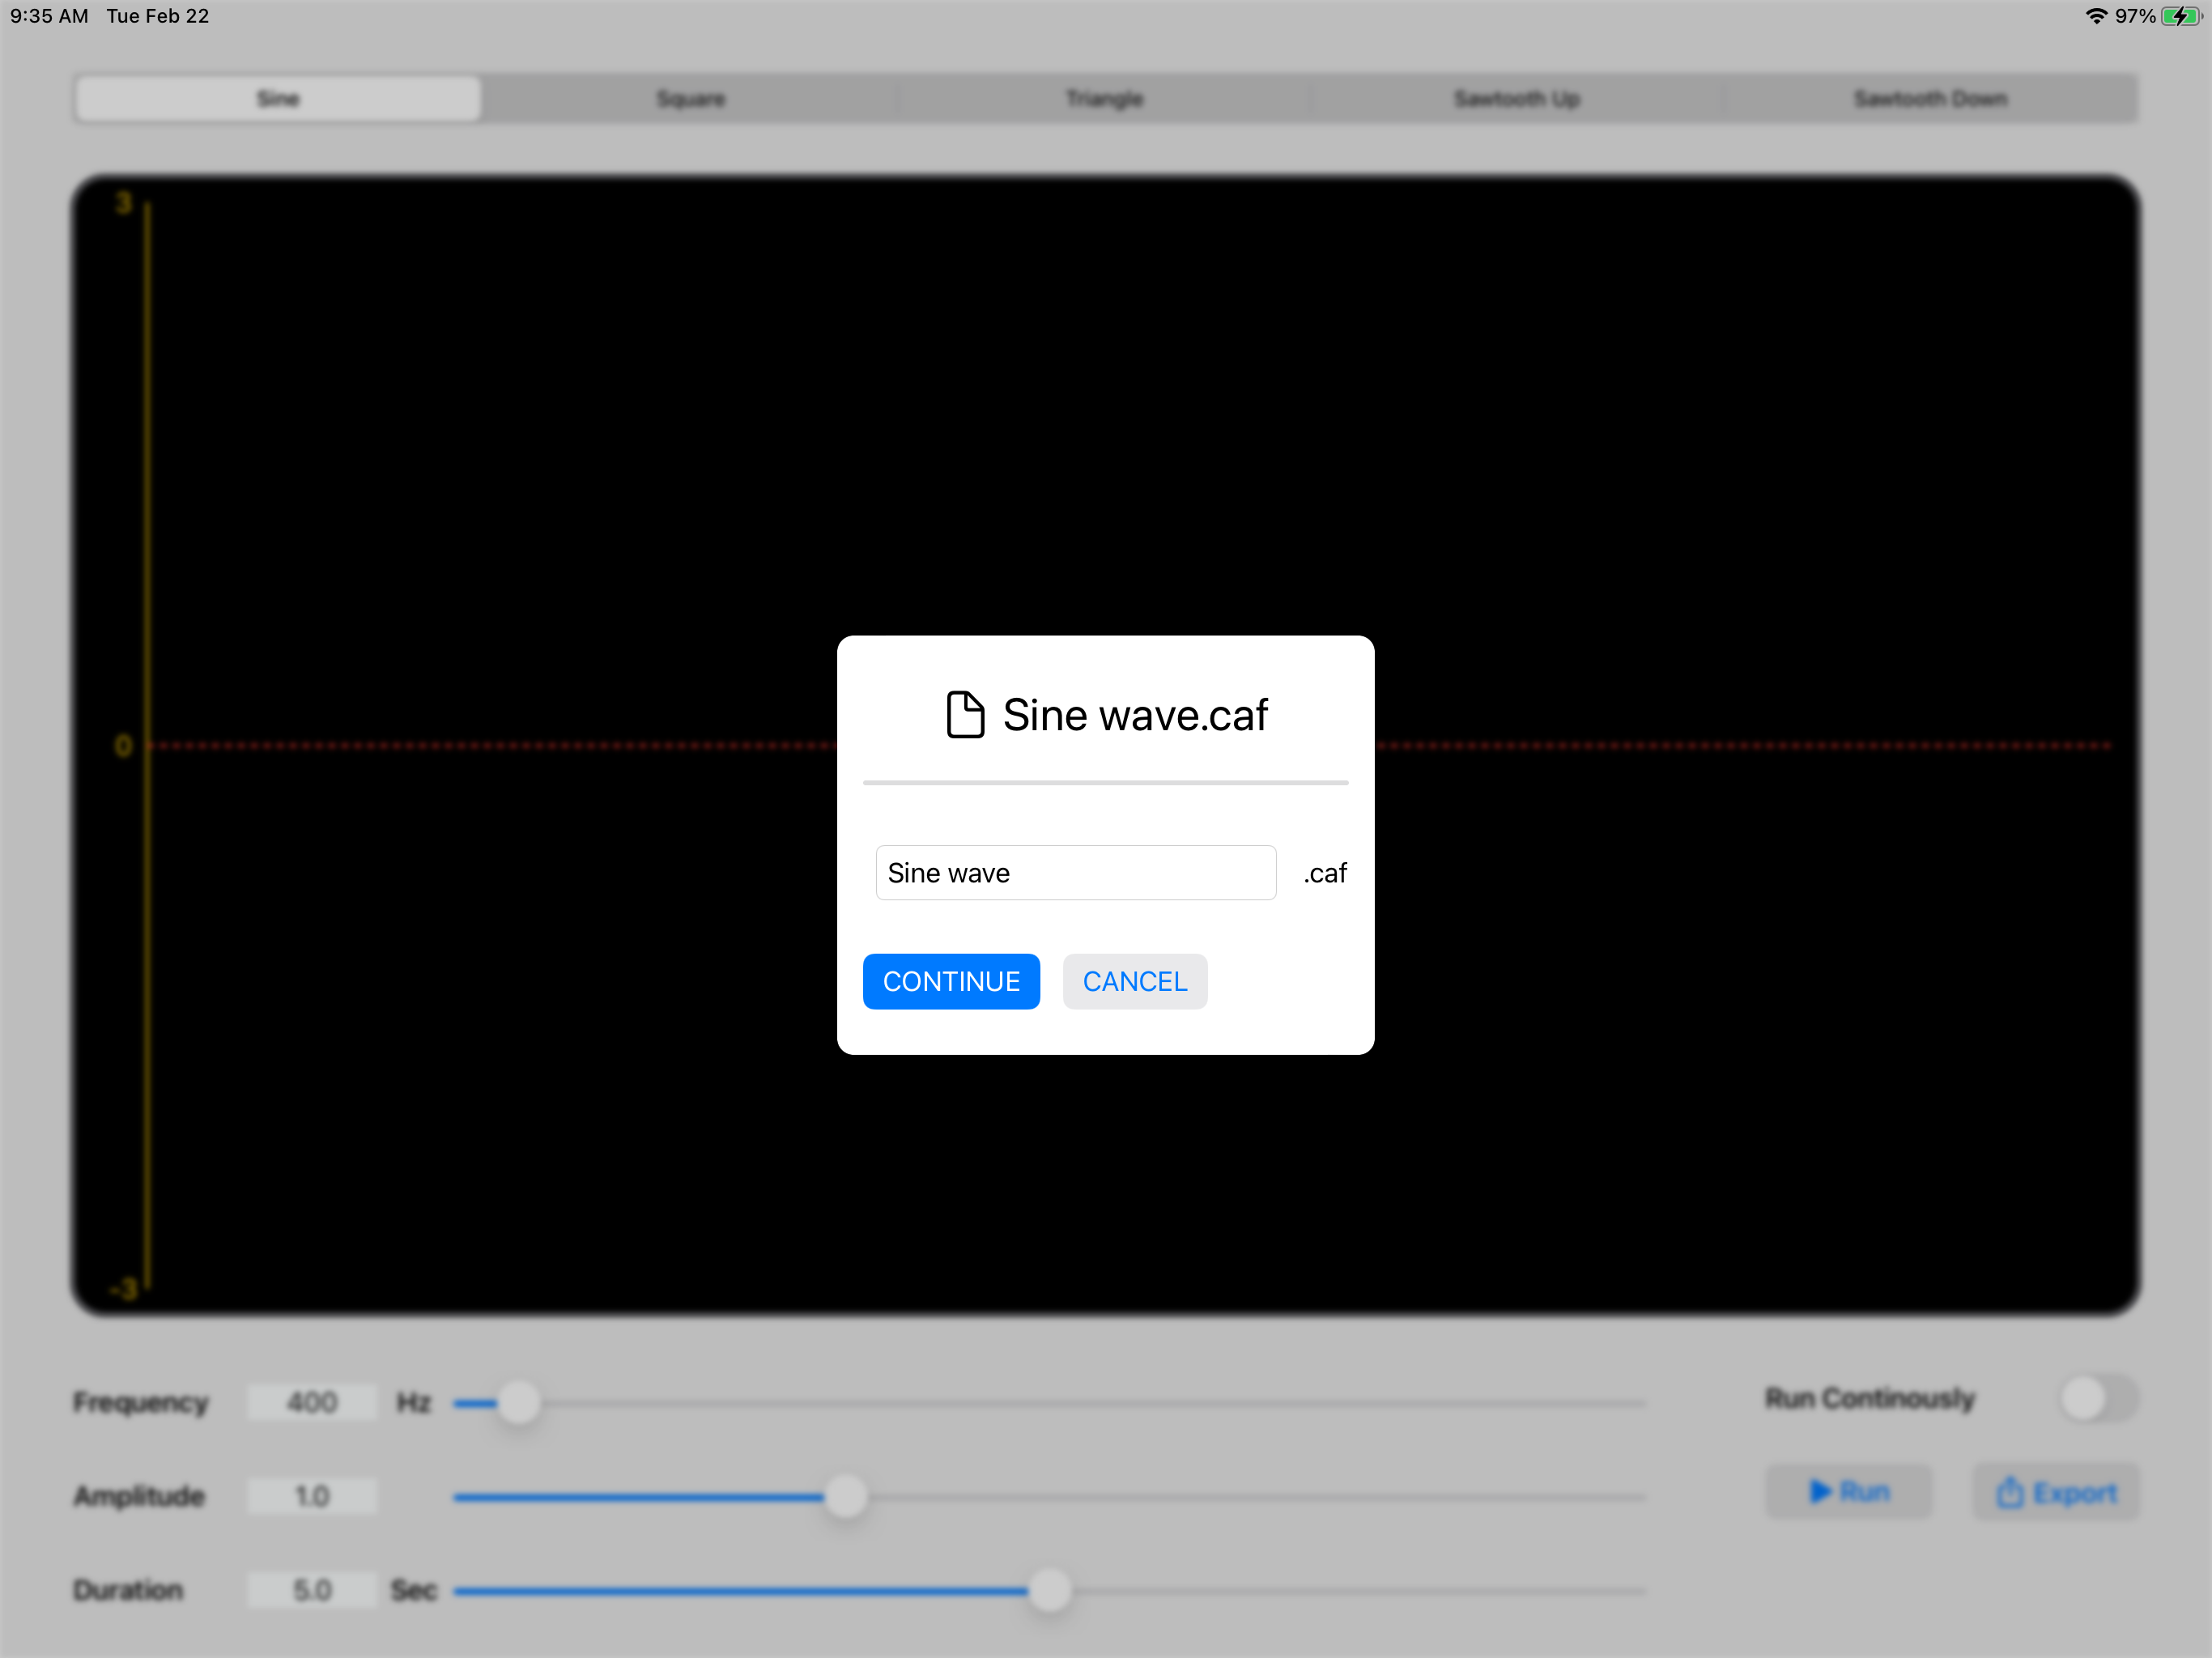The image size is (2212, 1658).
Task: Click the Amplitude 1.0 value field
Action: tap(312, 1496)
